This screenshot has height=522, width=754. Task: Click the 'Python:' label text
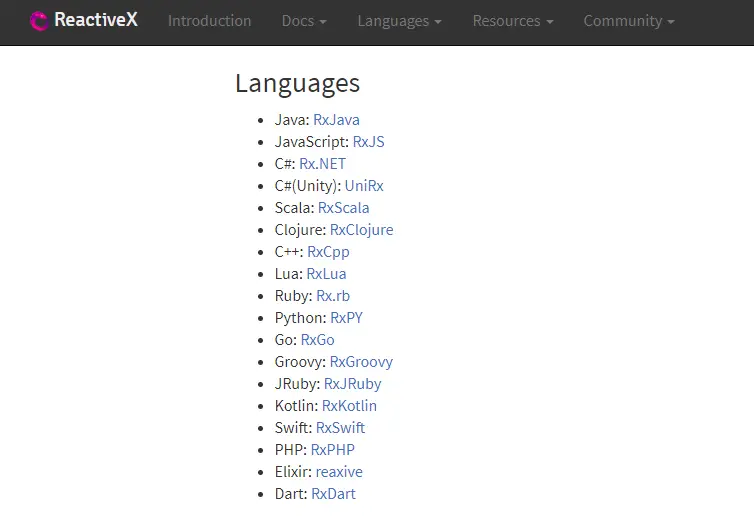301,318
